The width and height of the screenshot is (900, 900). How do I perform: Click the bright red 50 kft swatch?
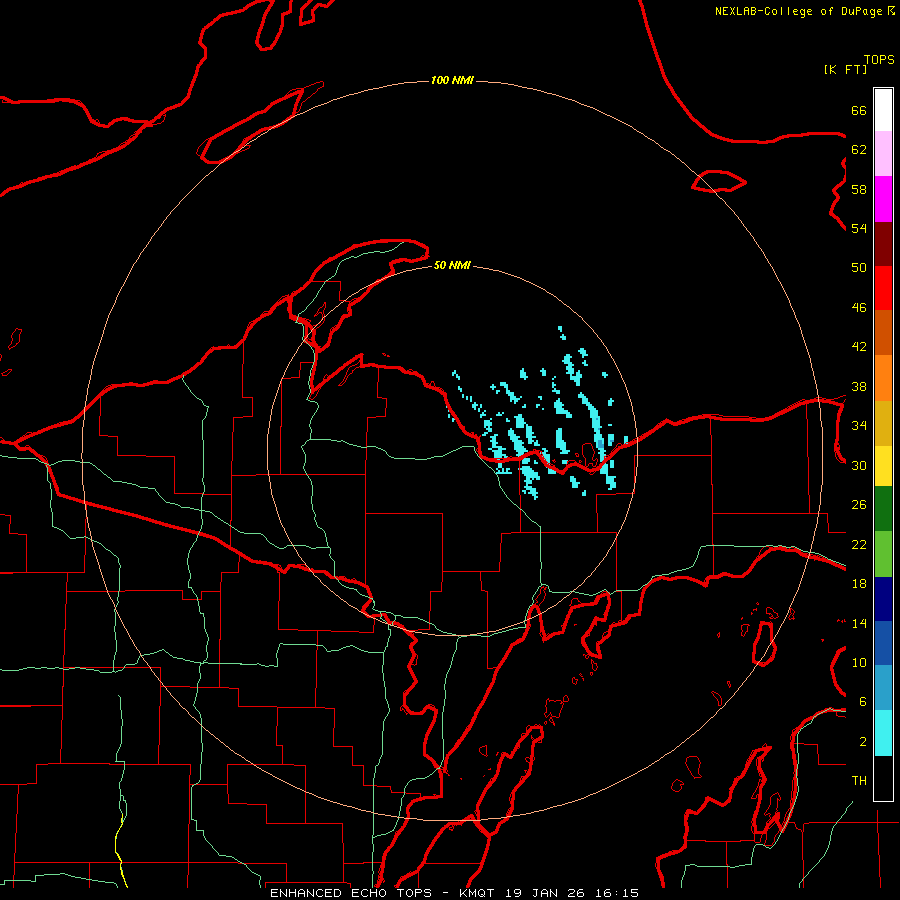[883, 288]
